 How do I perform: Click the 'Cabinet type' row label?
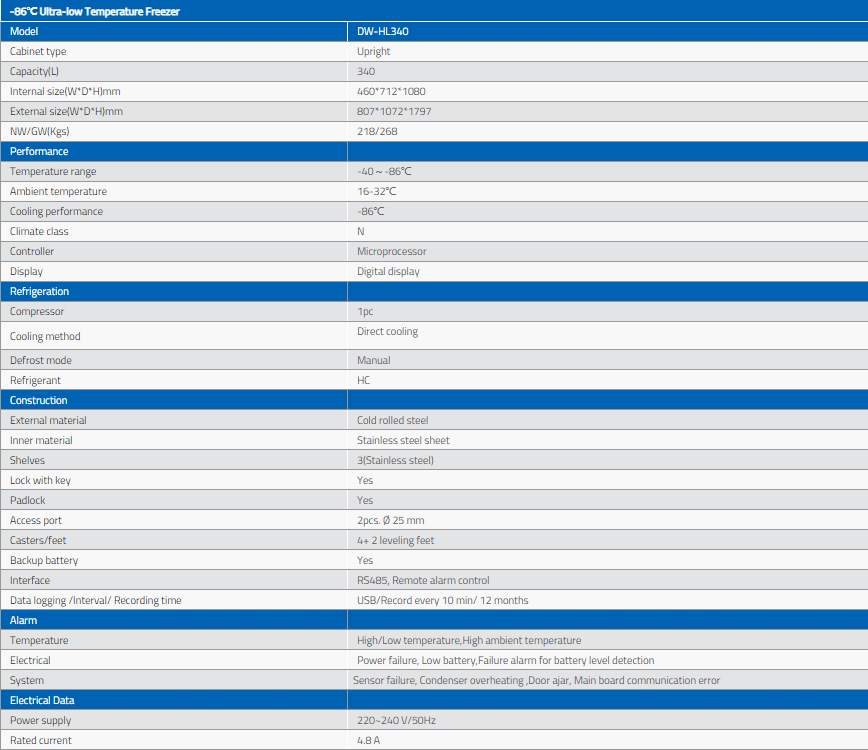point(38,51)
